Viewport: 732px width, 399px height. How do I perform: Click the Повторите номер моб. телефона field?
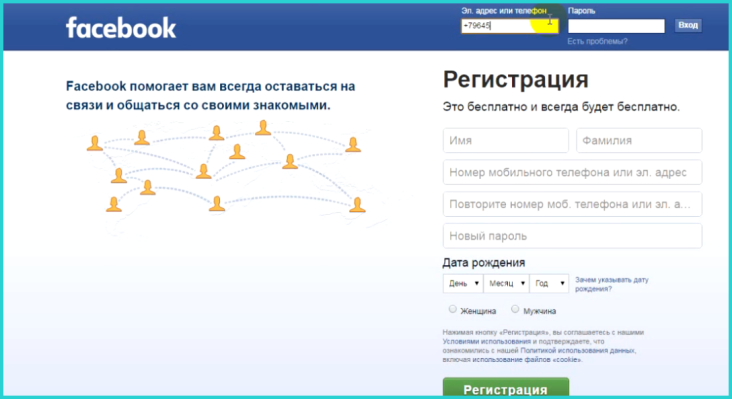click(x=572, y=204)
